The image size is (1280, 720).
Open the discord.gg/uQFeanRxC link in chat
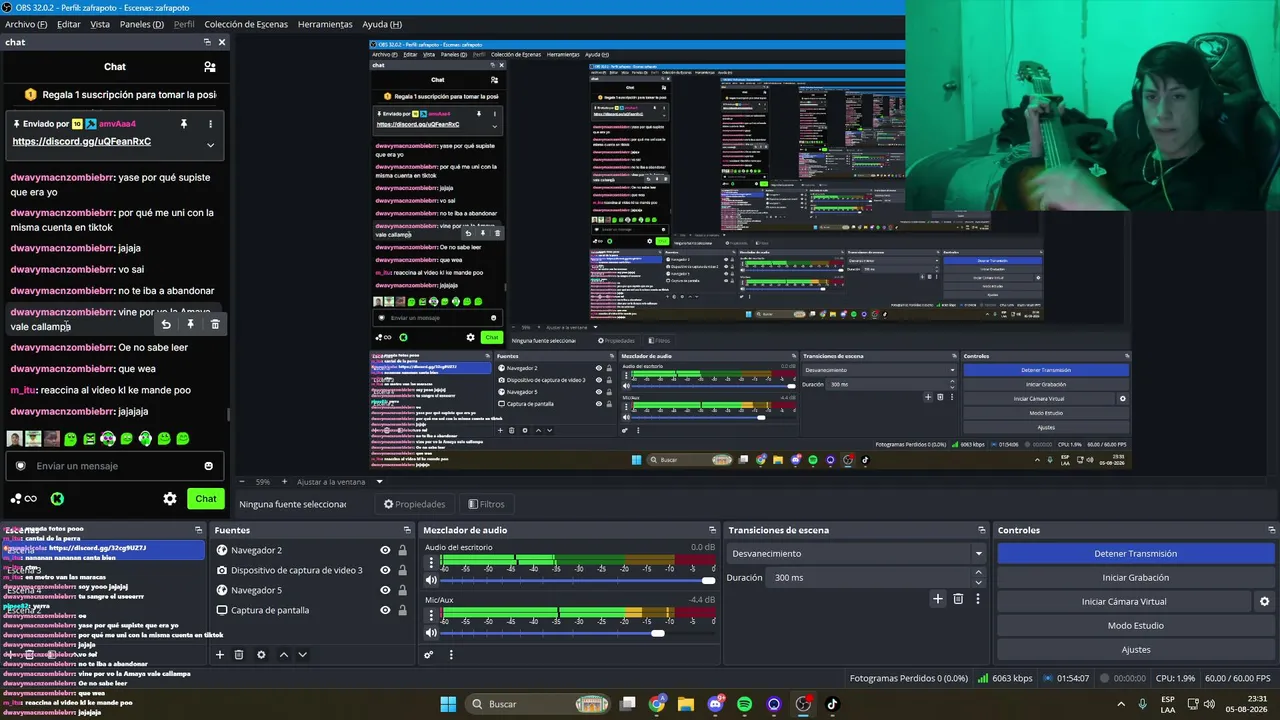pyautogui.click(x=82, y=142)
